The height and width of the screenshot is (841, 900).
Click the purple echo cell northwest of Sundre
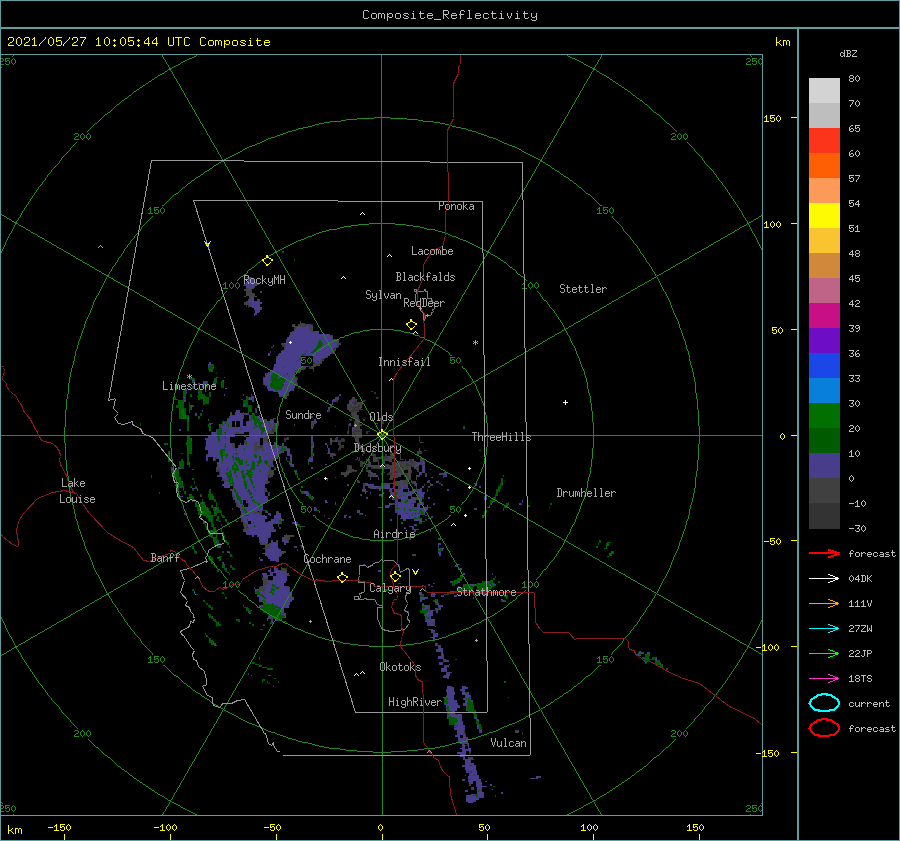(298, 355)
